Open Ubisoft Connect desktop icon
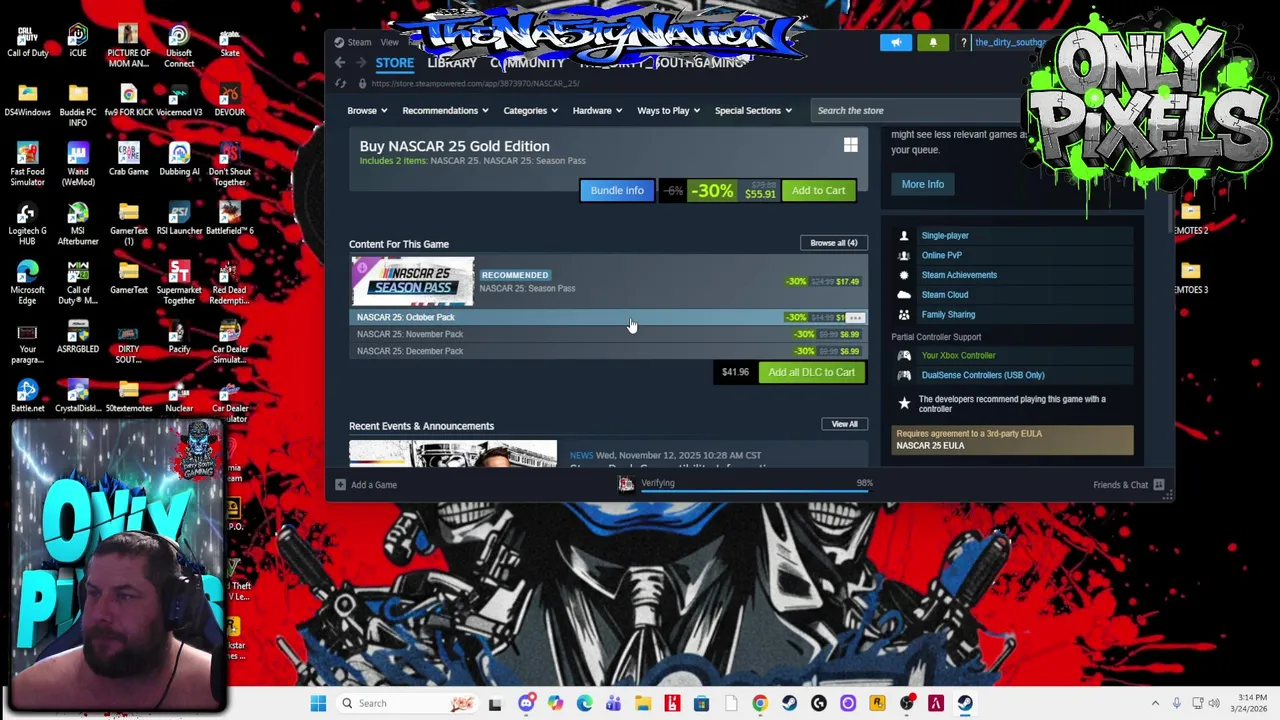 point(179,46)
